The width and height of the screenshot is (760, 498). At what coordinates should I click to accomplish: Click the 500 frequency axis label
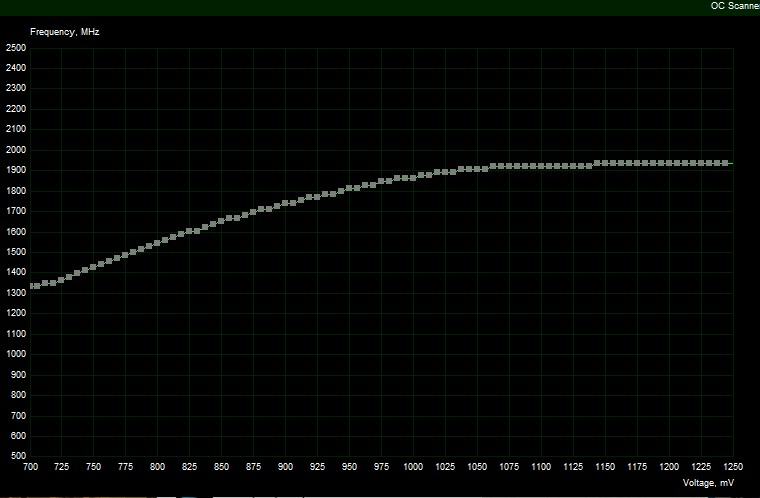[x=18, y=456]
